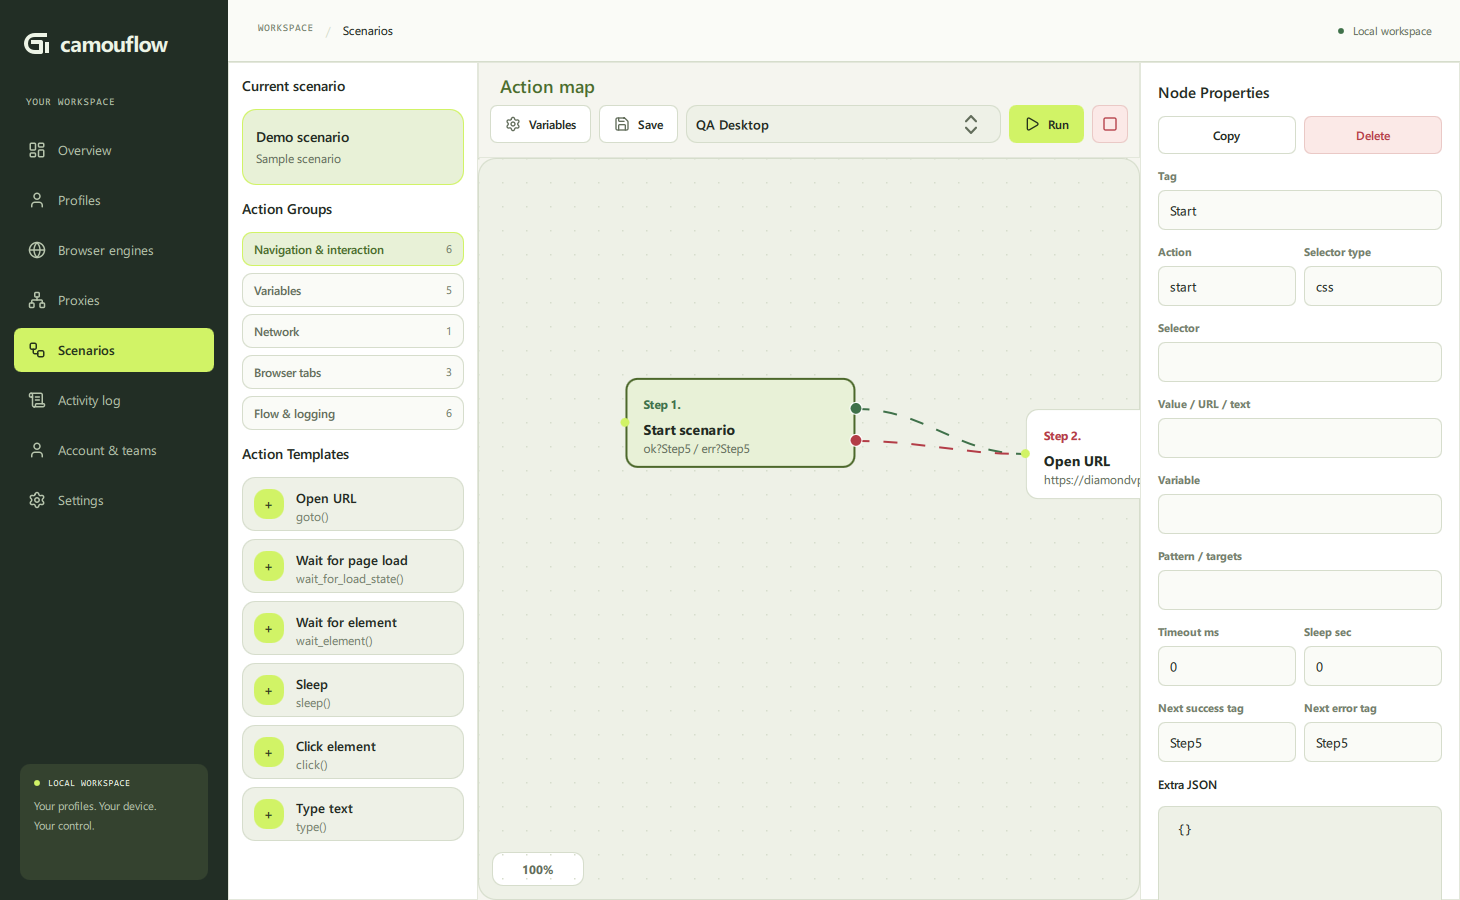Click the Selector type field showing css
Image resolution: width=1460 pixels, height=900 pixels.
pos(1372,286)
